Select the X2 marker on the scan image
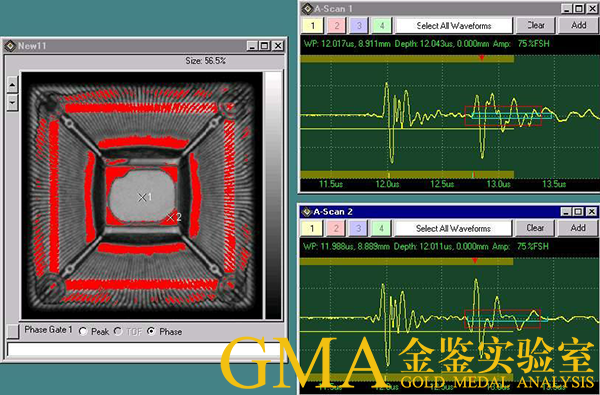Viewport: 600px width, 395px height. (x=171, y=217)
